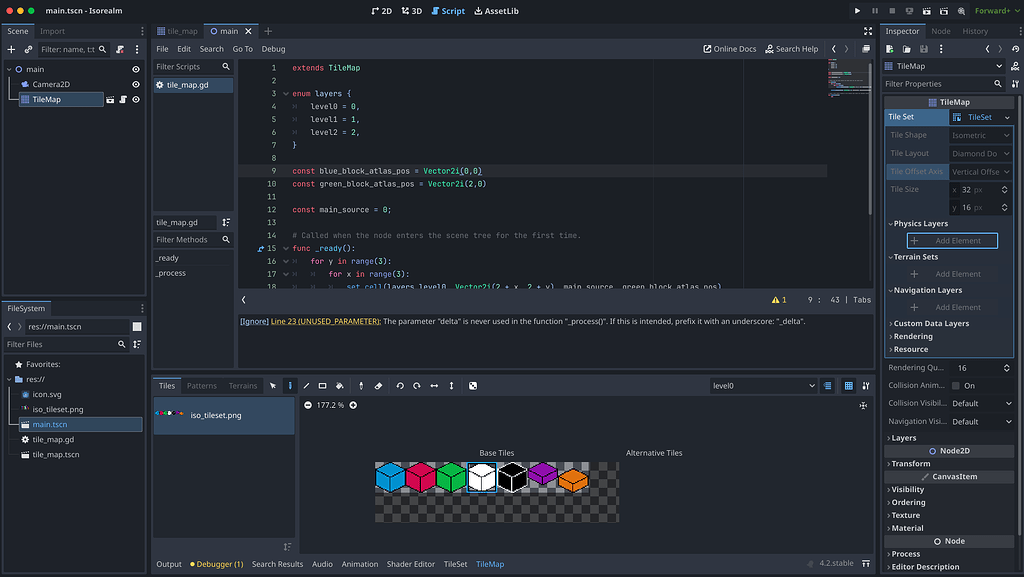Image resolution: width=1024 pixels, height=577 pixels.
Task: Click the Movie Maker mode icon
Action: click(959, 10)
